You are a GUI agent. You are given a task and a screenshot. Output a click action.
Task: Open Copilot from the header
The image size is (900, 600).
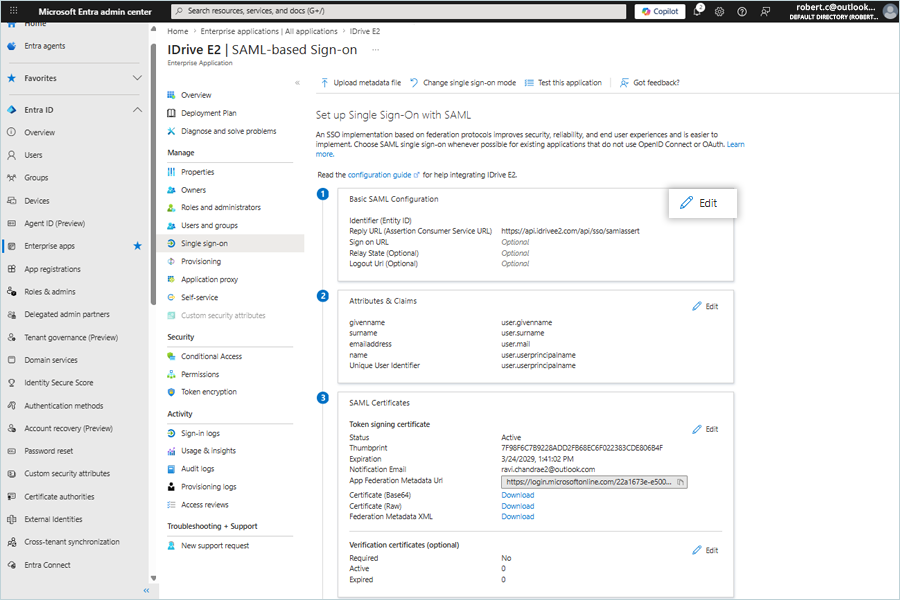[x=660, y=11]
